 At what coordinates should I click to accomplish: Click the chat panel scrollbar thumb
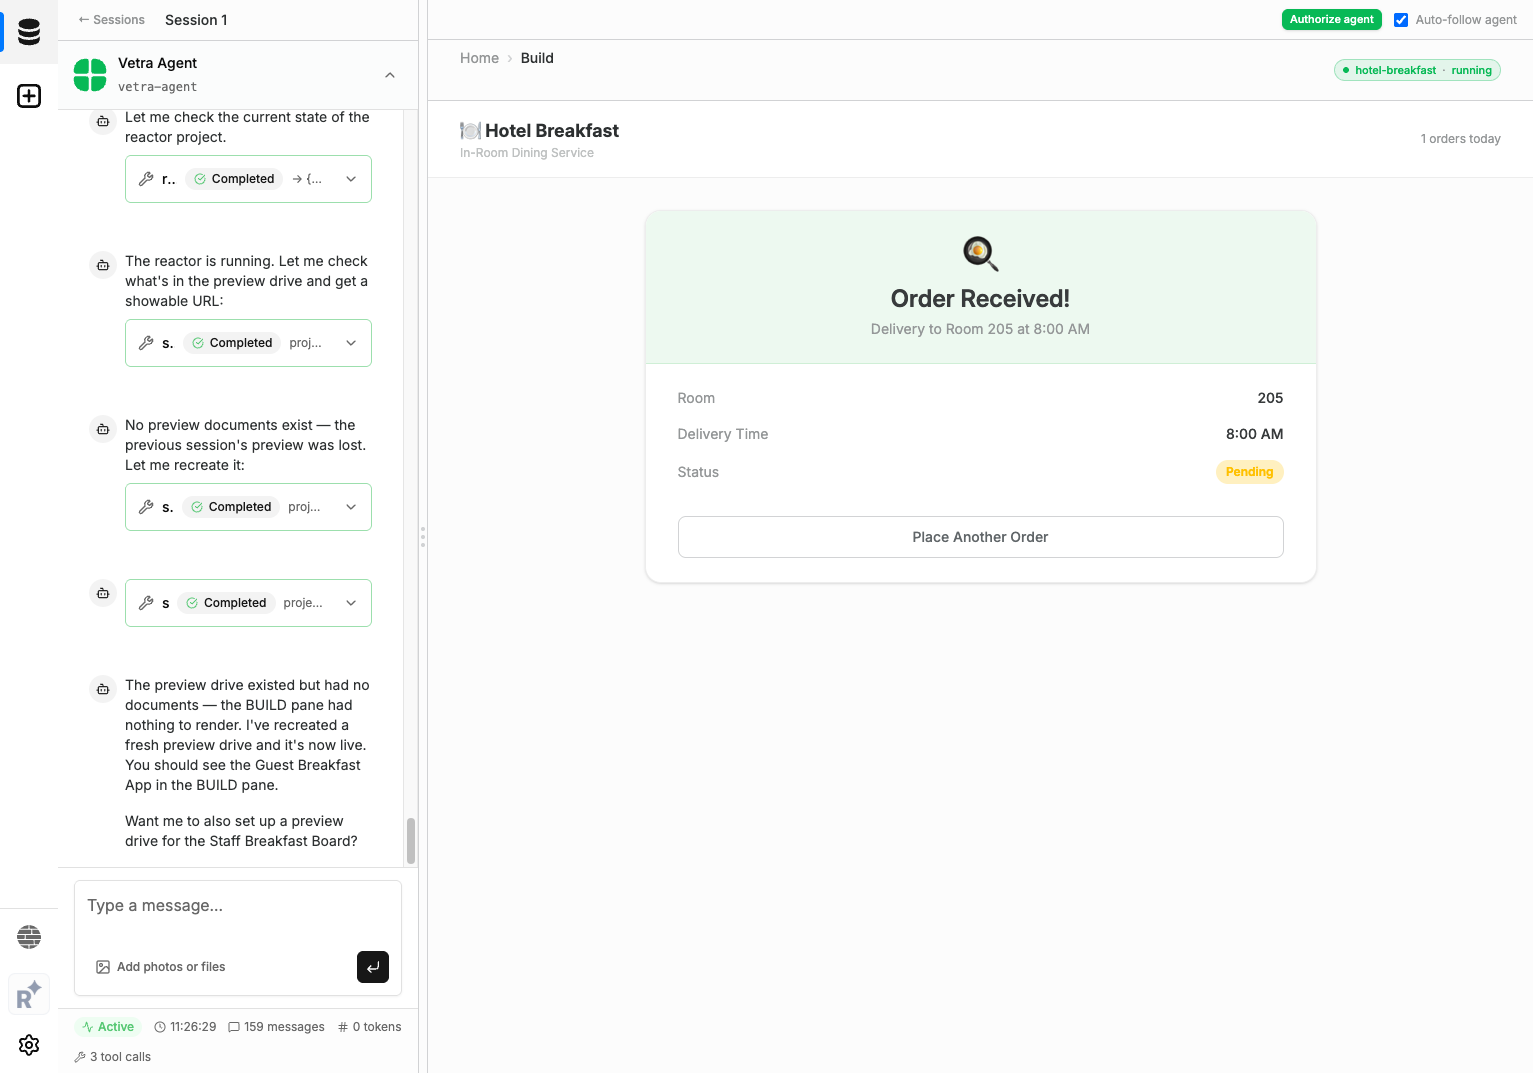[x=411, y=840]
